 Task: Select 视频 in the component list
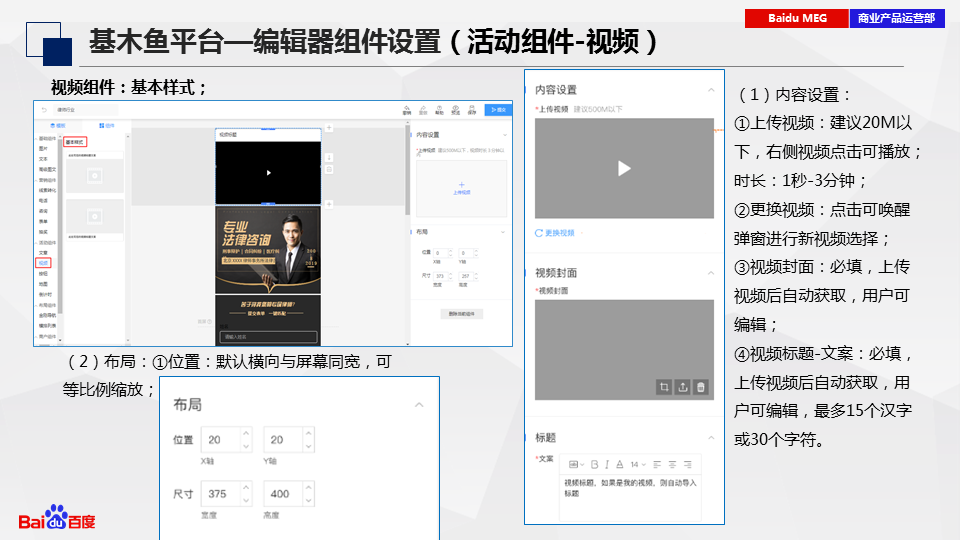[x=43, y=263]
